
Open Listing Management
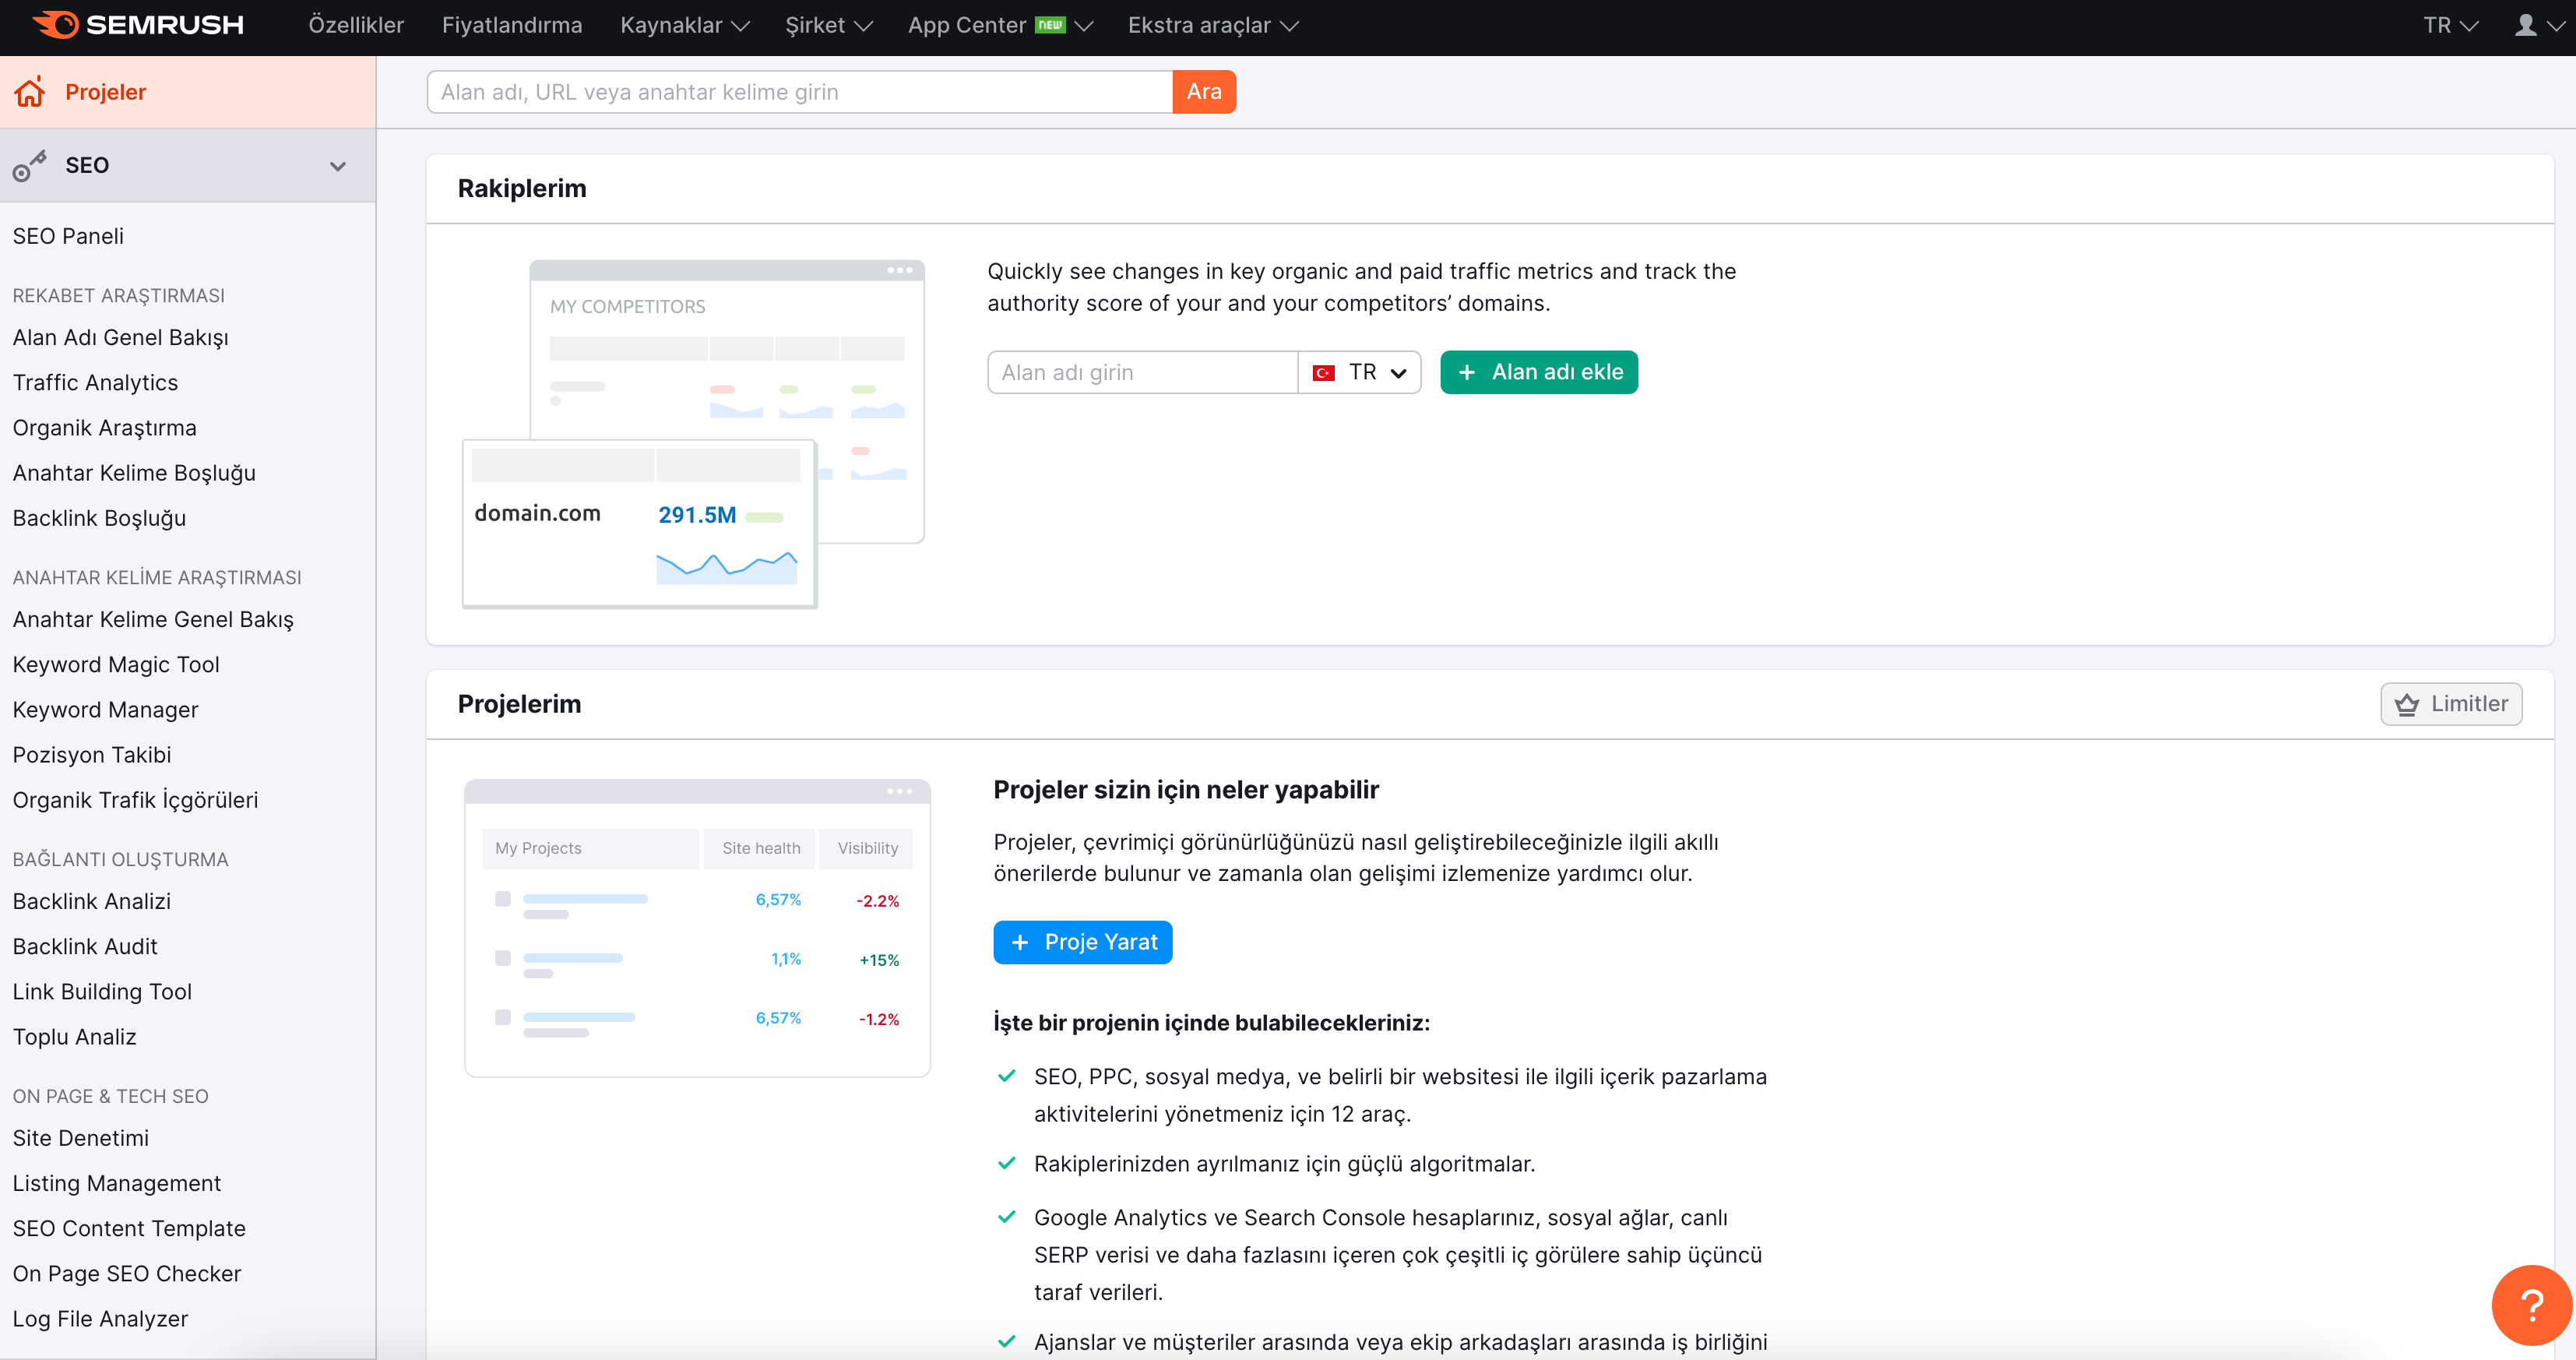[117, 1183]
